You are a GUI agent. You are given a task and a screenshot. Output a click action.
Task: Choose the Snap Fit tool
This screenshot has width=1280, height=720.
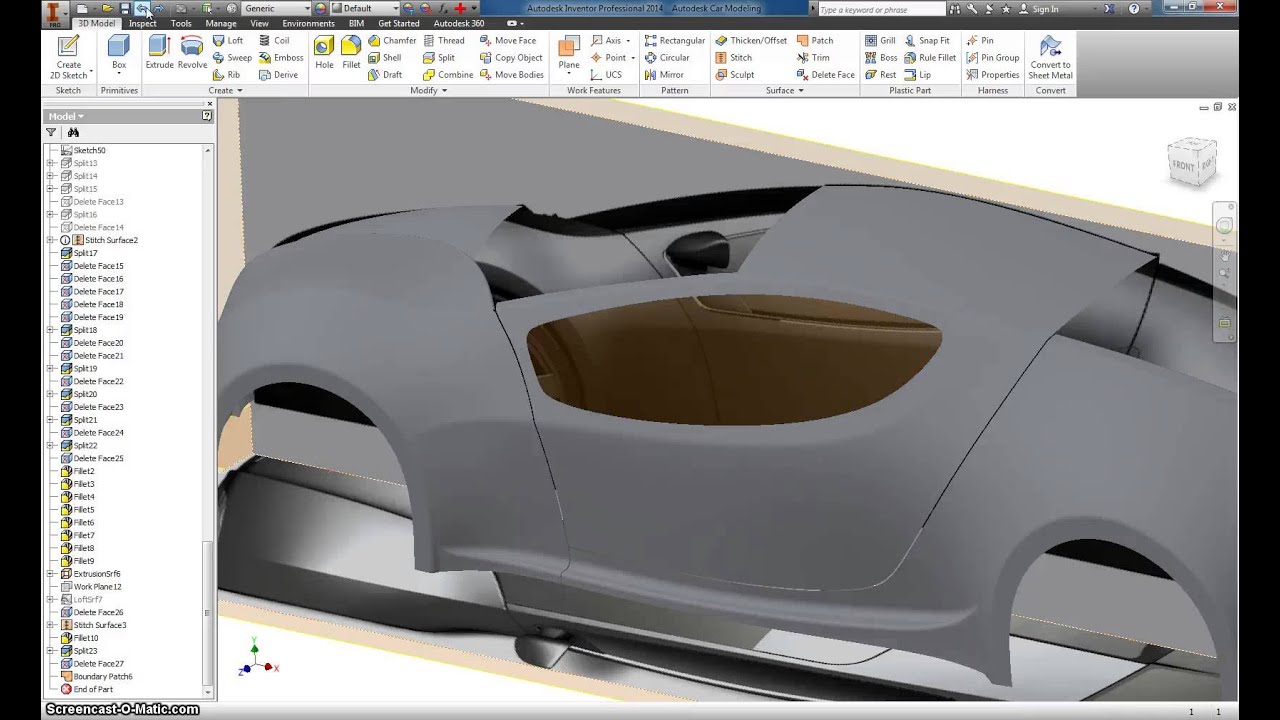pyautogui.click(x=926, y=41)
